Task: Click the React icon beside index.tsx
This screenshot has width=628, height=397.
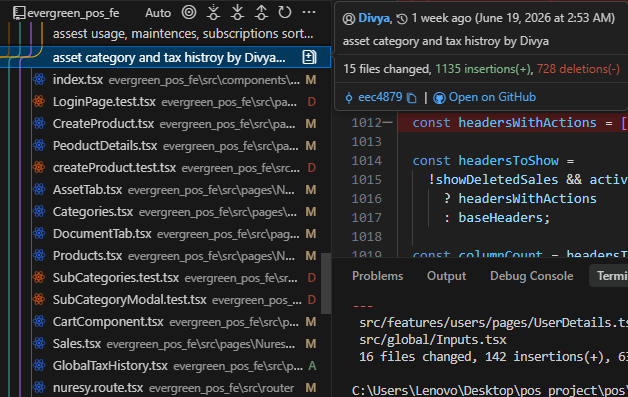Action: 39,80
